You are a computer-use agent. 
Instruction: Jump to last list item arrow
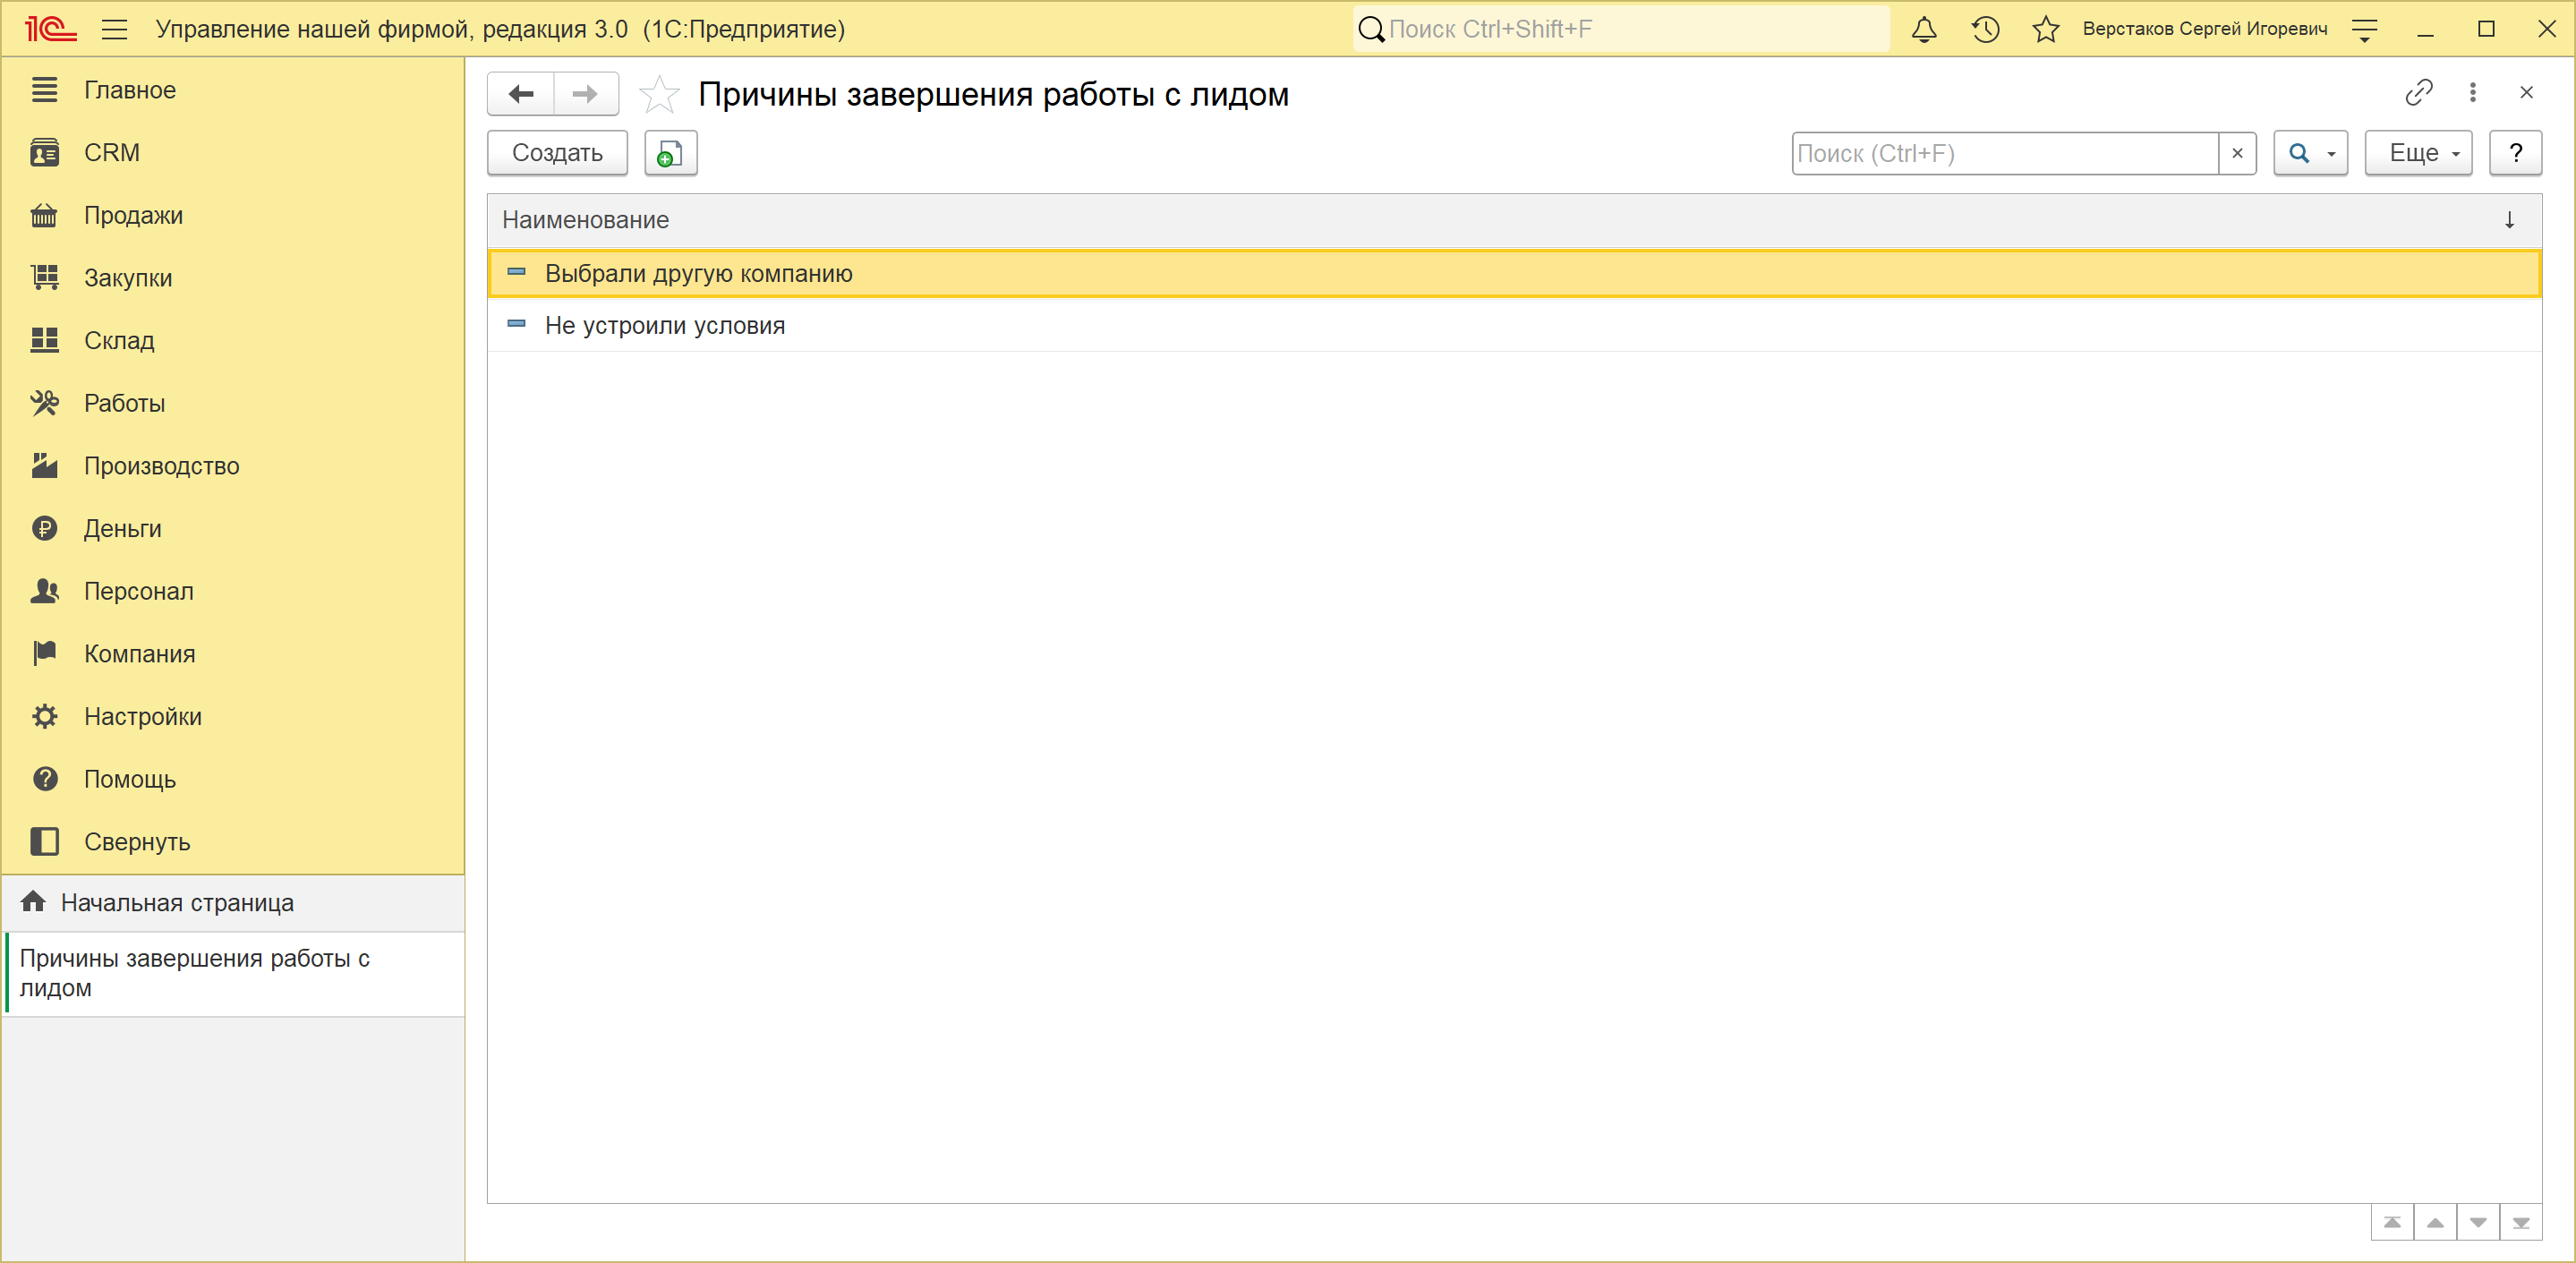2521,1223
